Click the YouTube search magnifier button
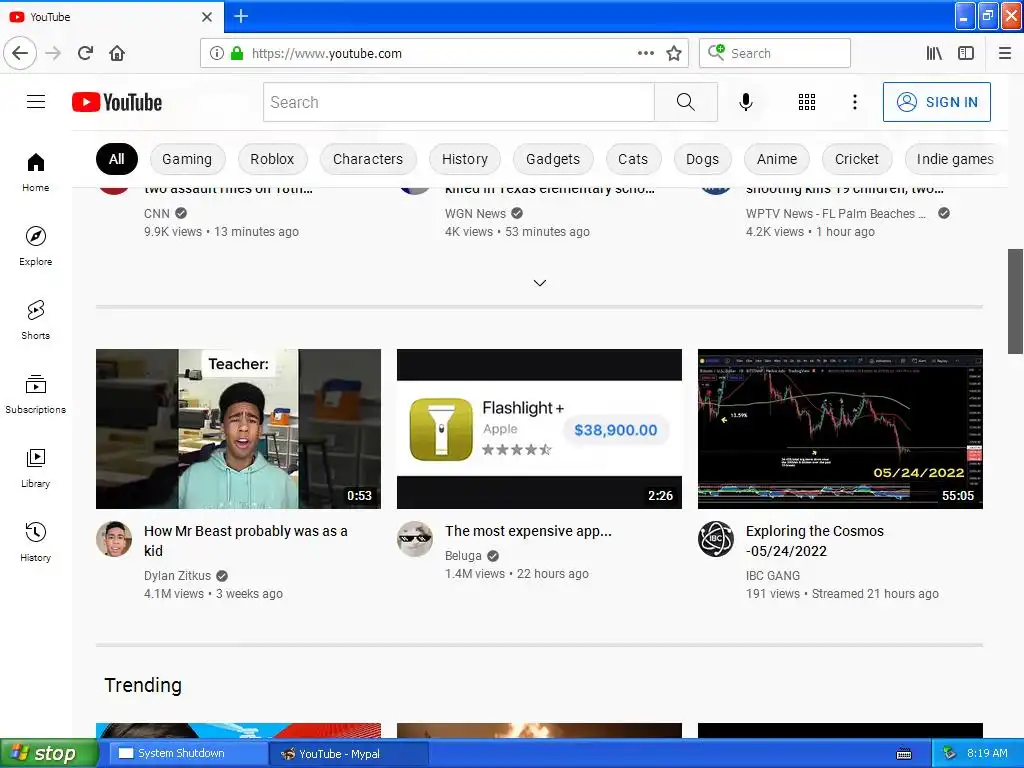This screenshot has height=768, width=1024. point(686,102)
